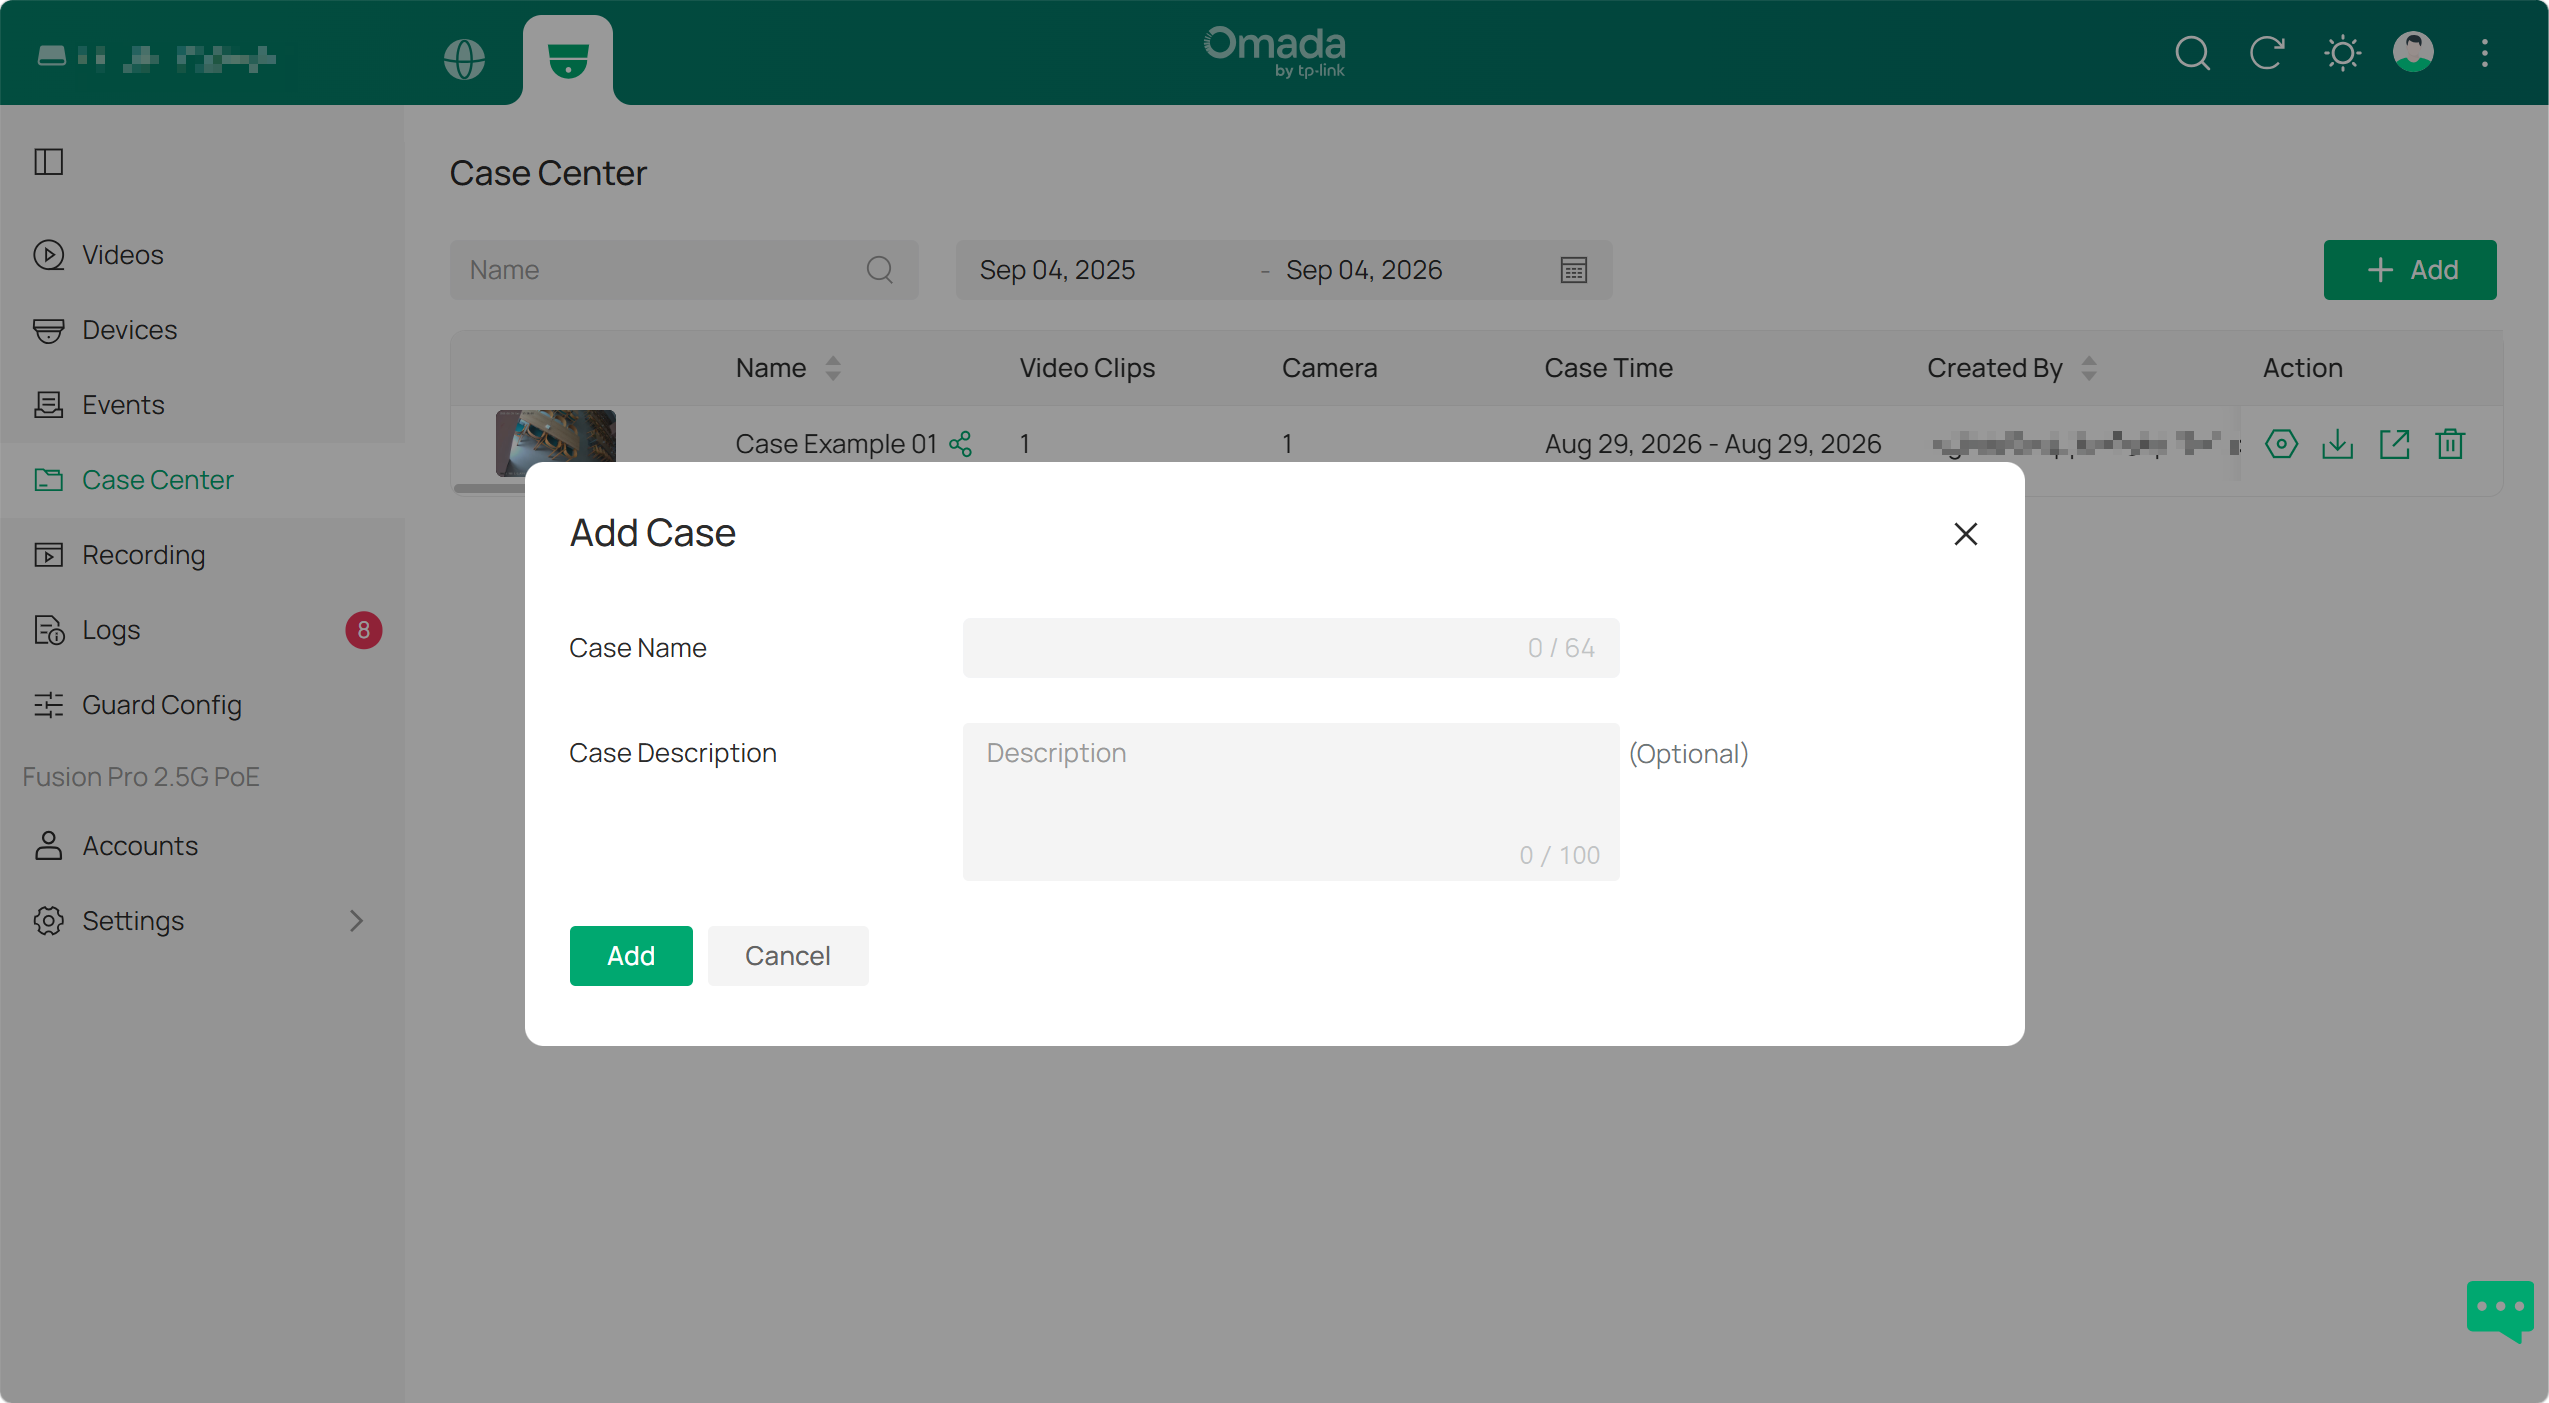Click the share icon beside Case Example 01

[x=960, y=444]
